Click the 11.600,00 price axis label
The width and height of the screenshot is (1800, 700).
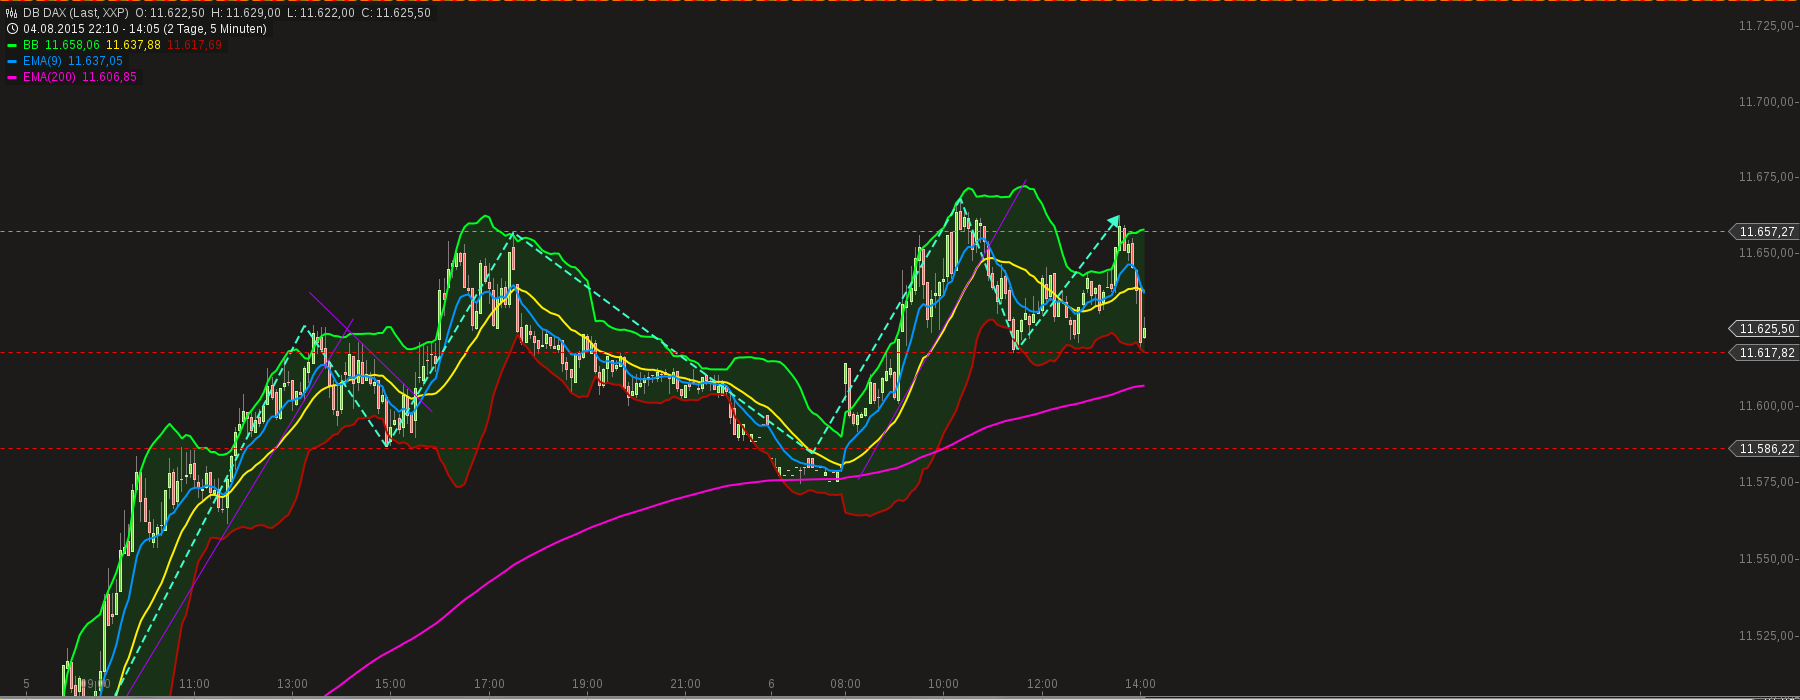click(1767, 405)
